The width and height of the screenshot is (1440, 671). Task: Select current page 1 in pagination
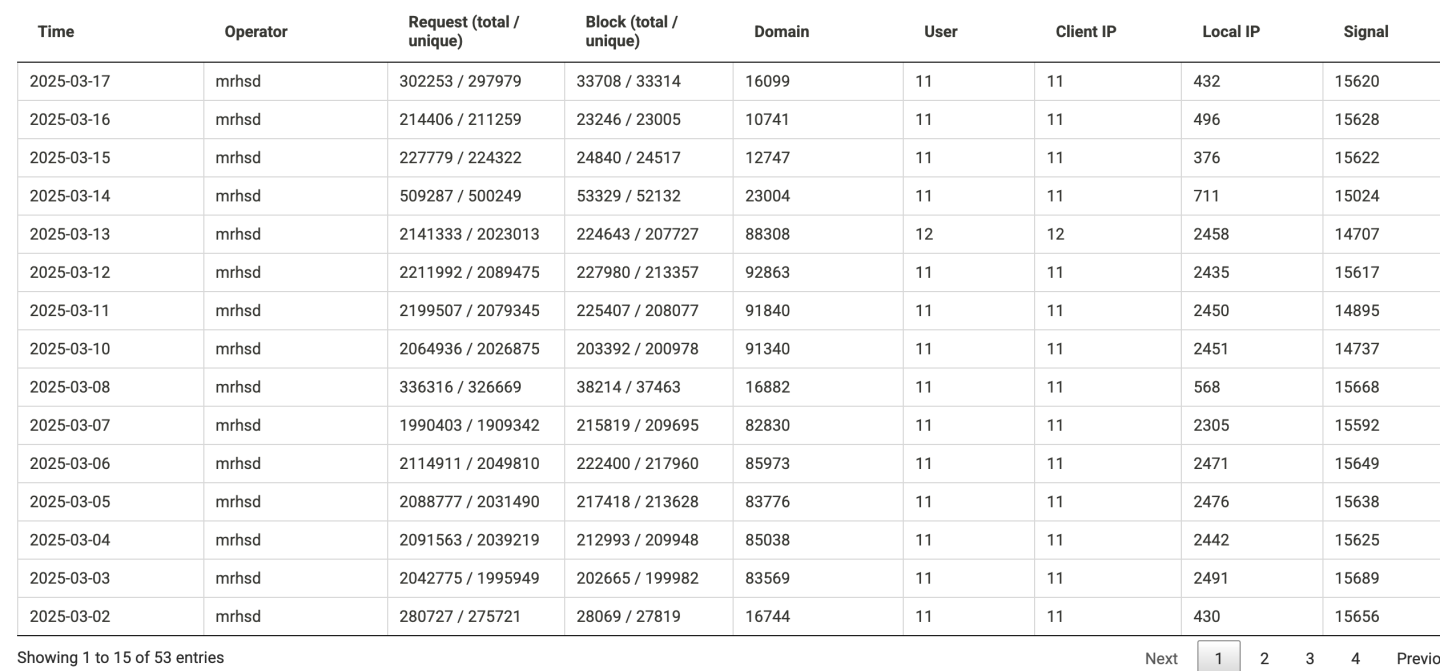[1219, 658]
